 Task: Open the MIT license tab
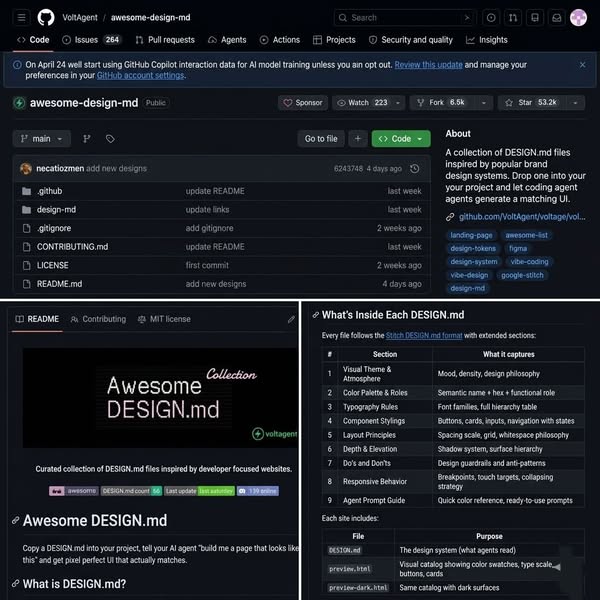pos(164,319)
